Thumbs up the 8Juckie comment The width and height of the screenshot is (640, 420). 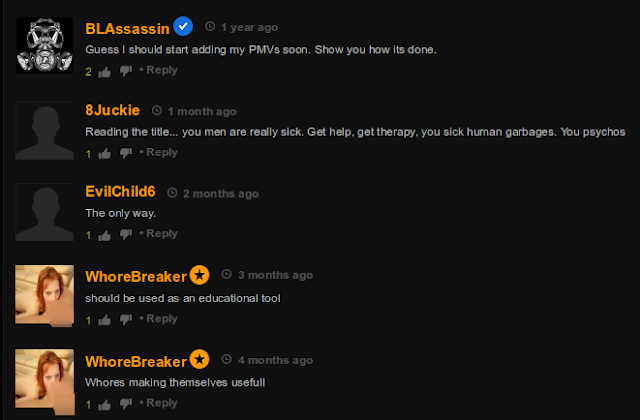pos(104,154)
